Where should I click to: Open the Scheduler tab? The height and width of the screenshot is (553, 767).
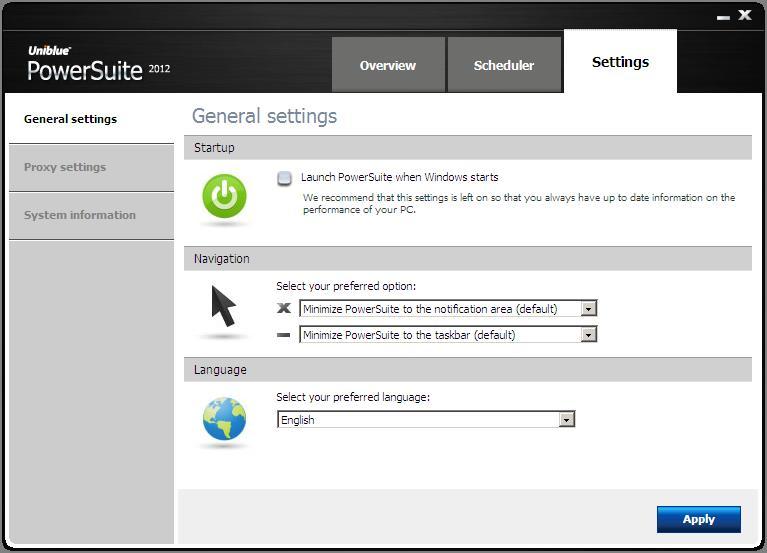(x=504, y=65)
